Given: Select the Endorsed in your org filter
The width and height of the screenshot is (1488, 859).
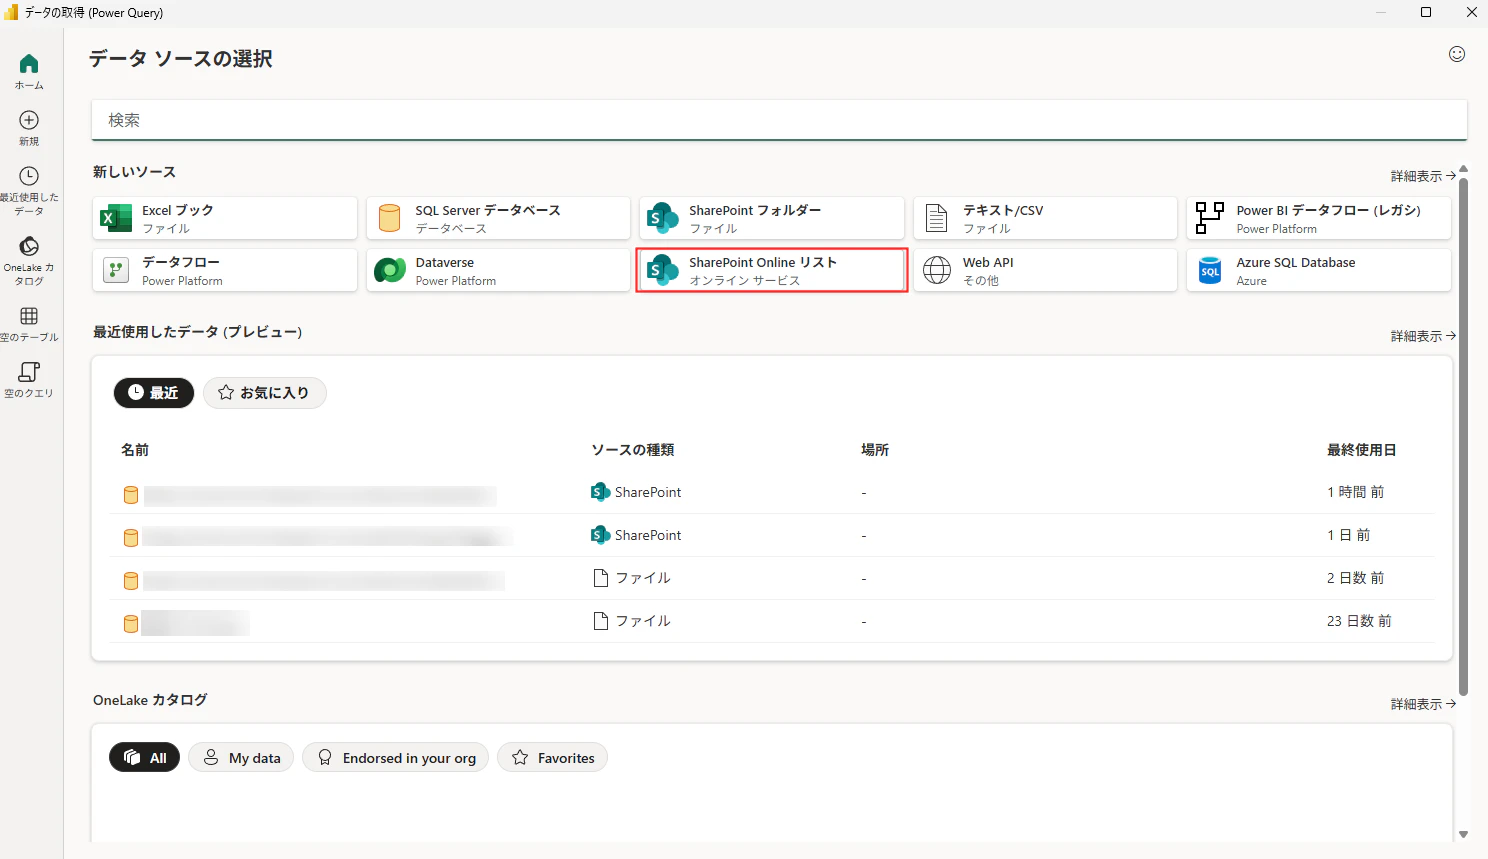Looking at the screenshot, I should [396, 758].
